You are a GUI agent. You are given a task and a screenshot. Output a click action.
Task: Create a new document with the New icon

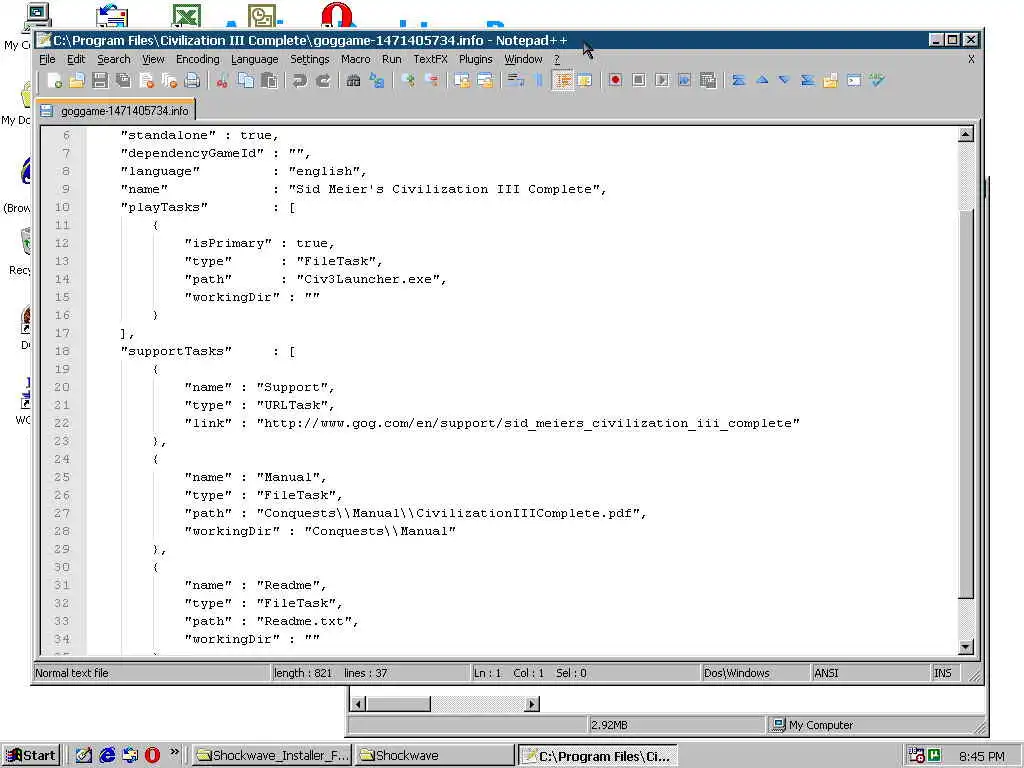pyautogui.click(x=55, y=80)
